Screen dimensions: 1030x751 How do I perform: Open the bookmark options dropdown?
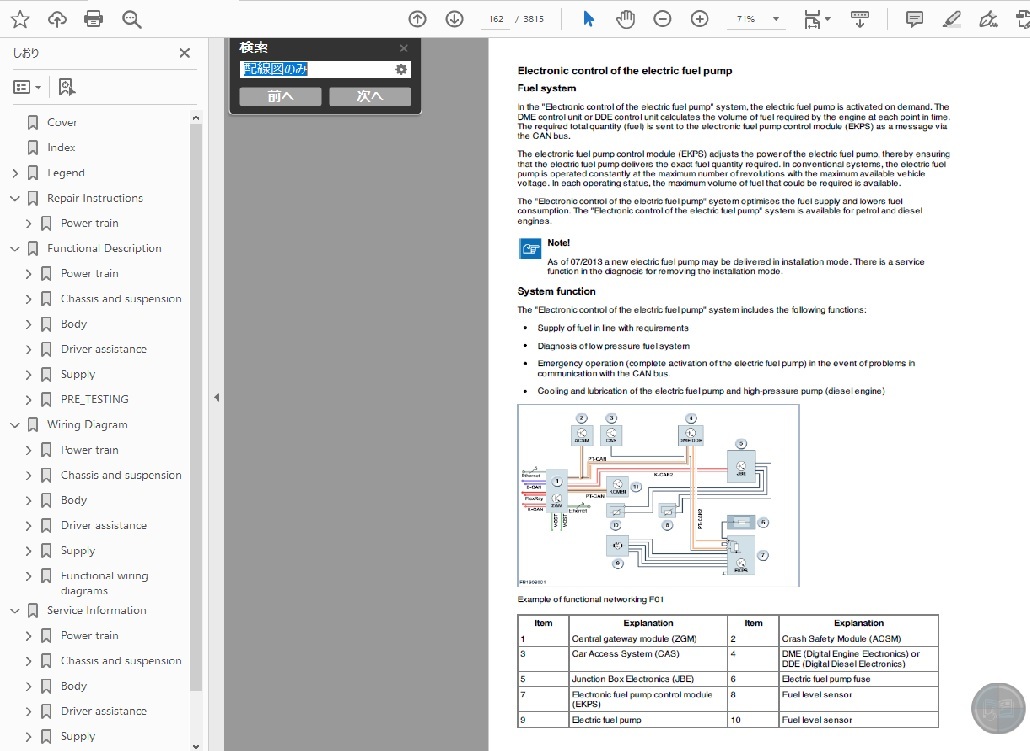click(x=27, y=87)
